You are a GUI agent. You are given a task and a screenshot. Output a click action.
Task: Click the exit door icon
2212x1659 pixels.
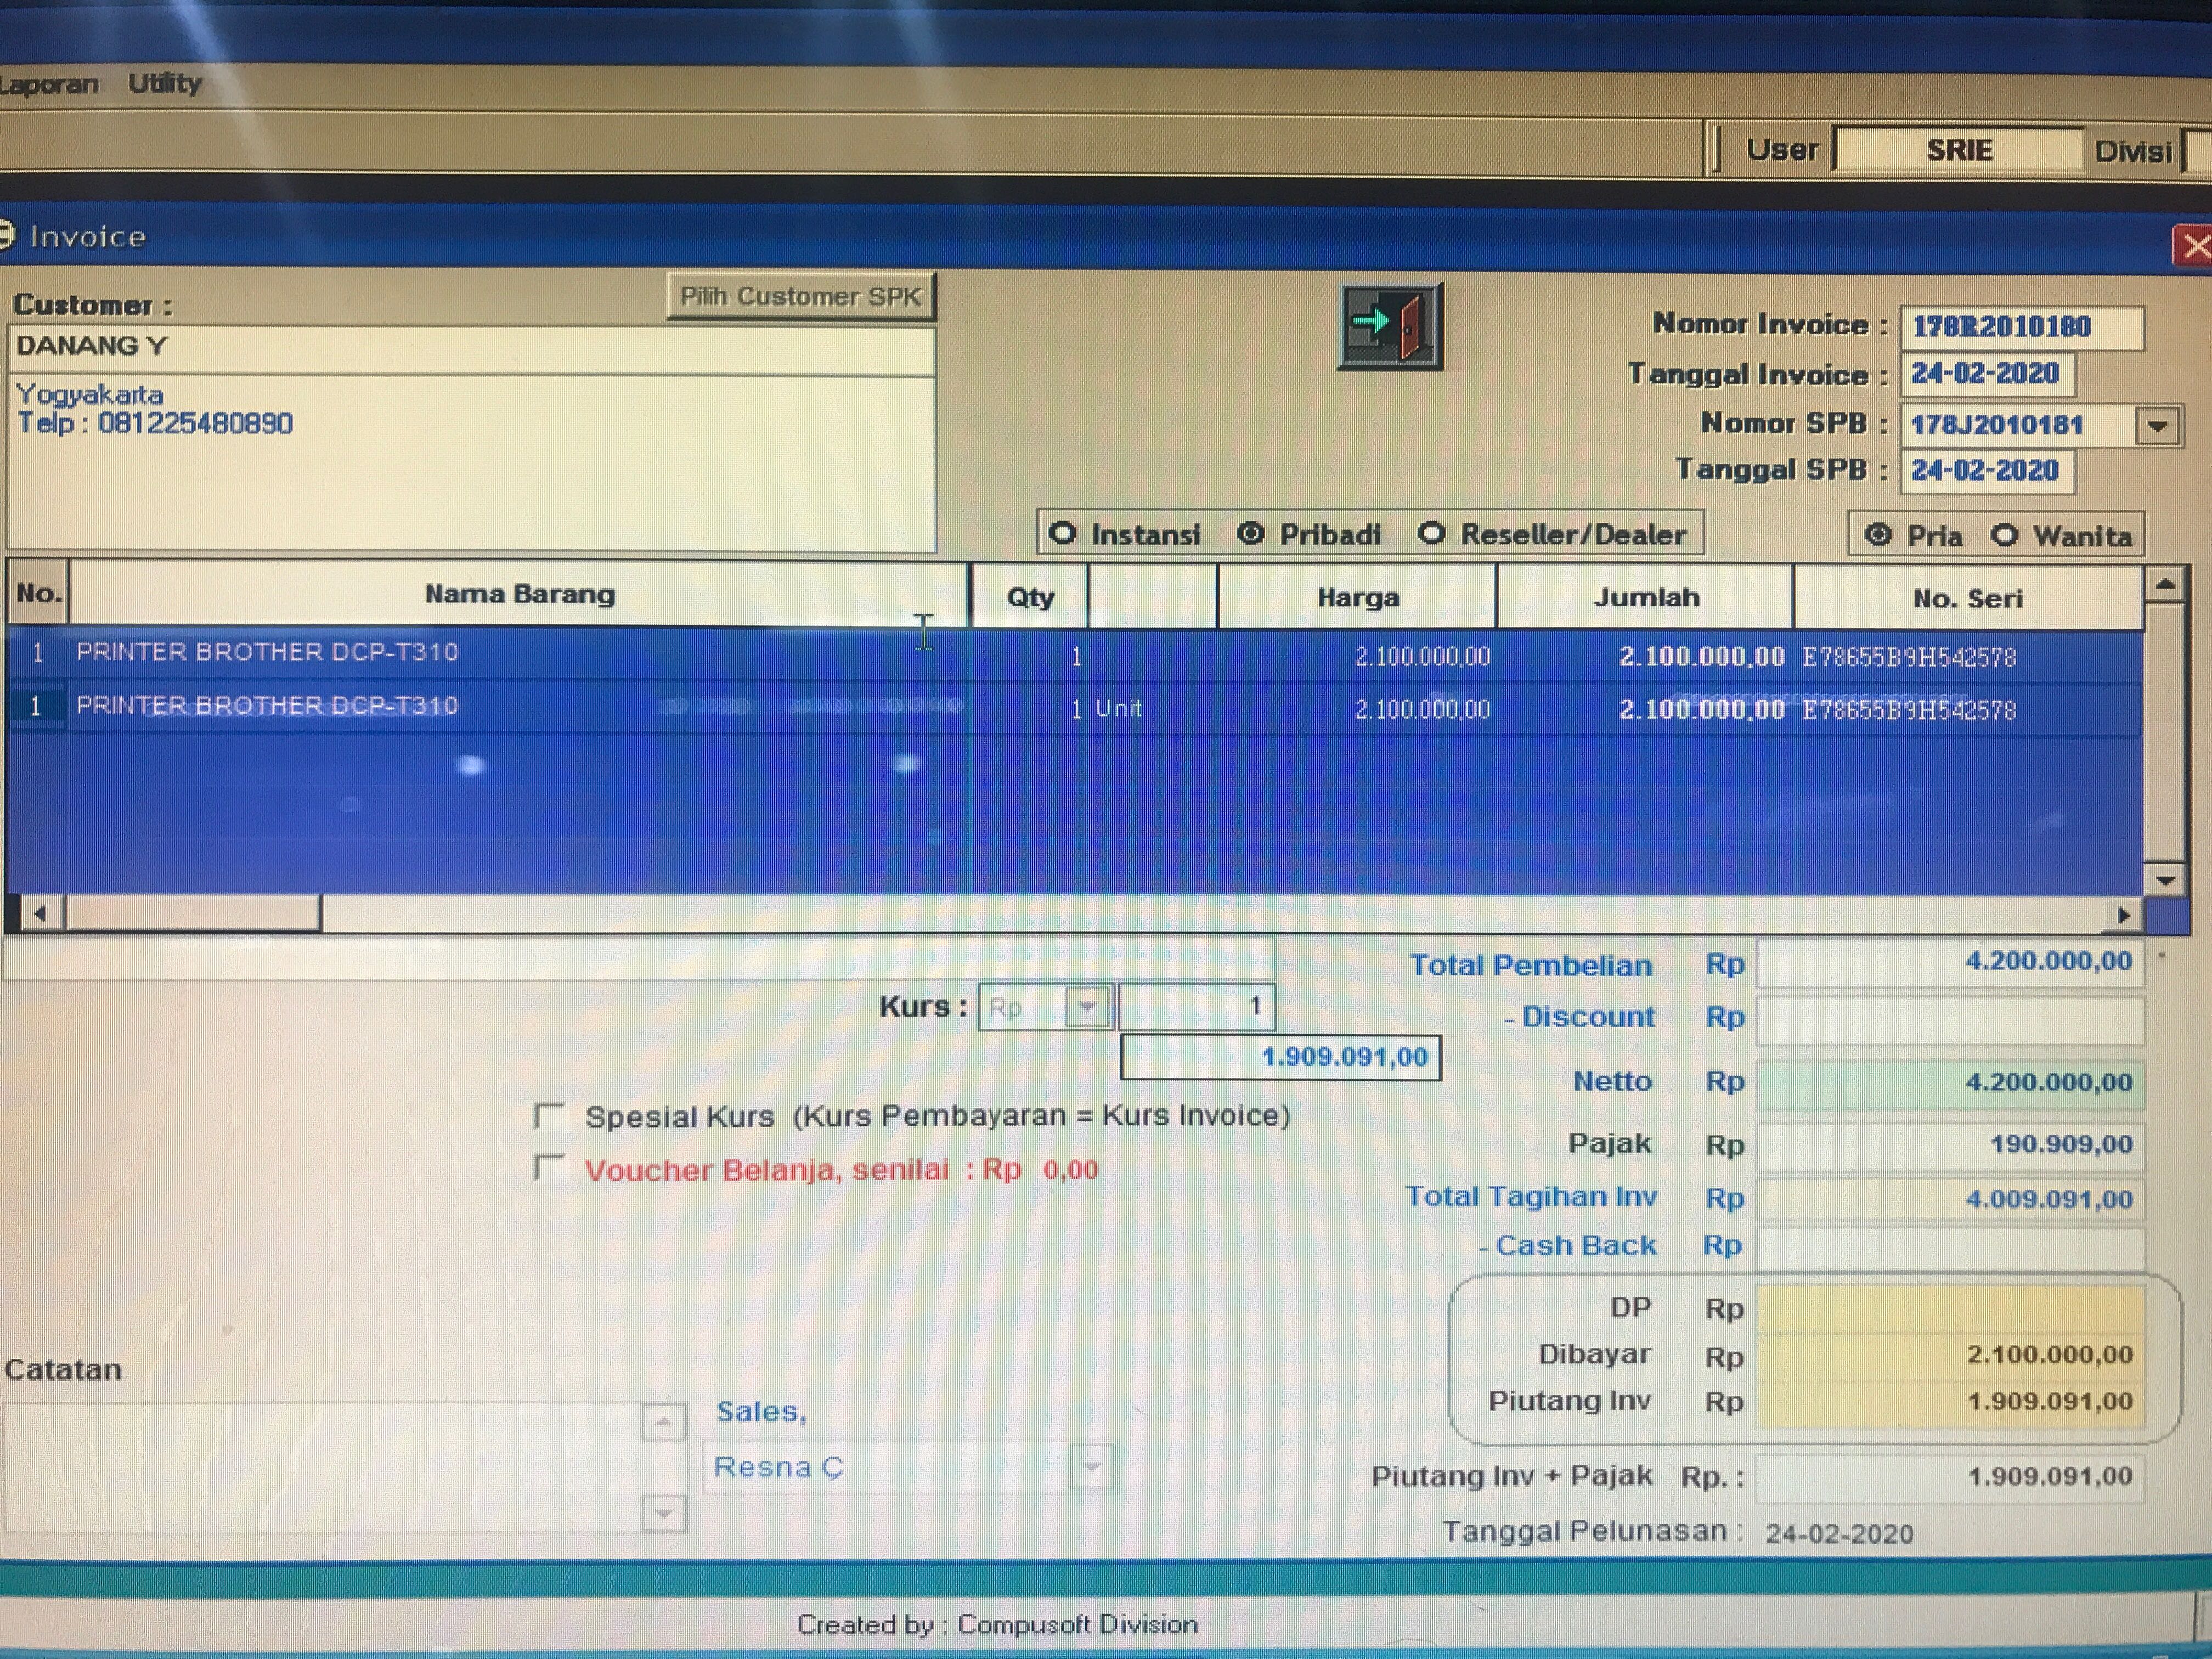click(x=1390, y=326)
